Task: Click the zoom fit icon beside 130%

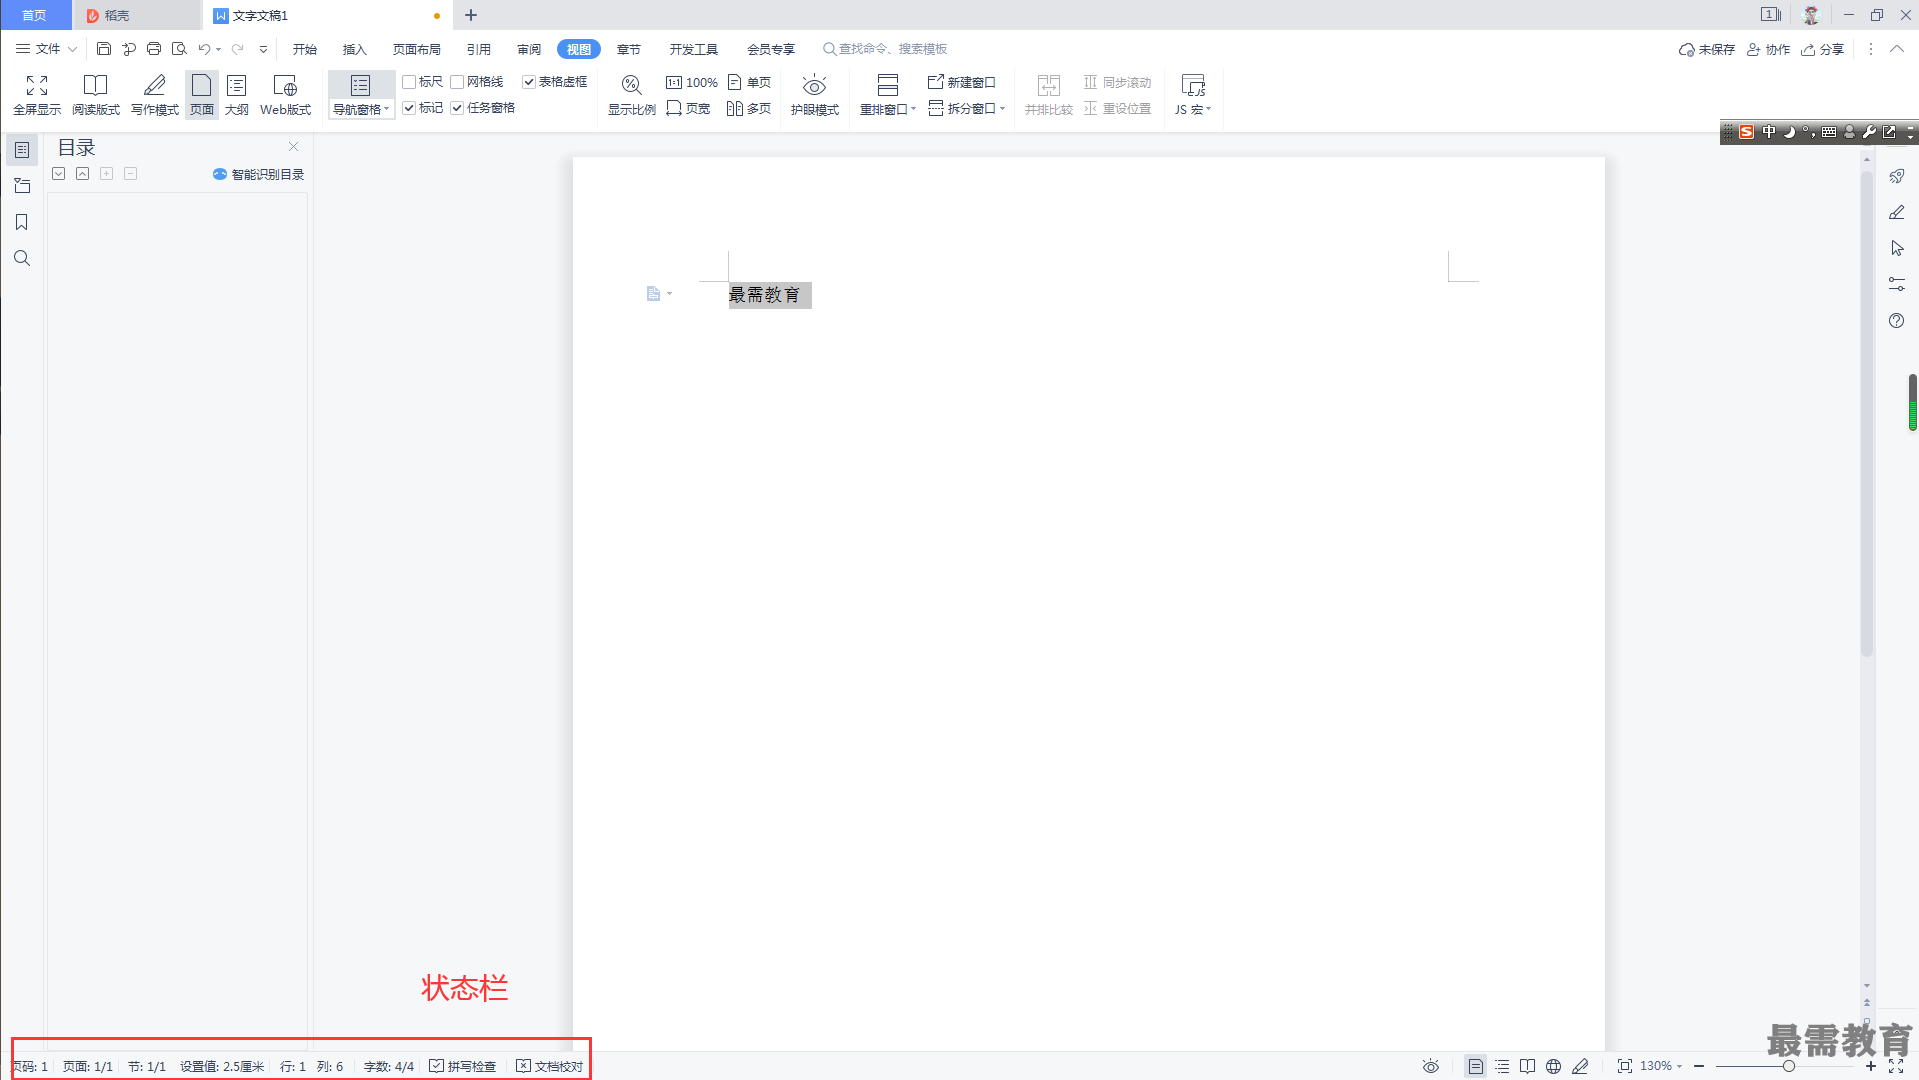Action: 1625,1066
